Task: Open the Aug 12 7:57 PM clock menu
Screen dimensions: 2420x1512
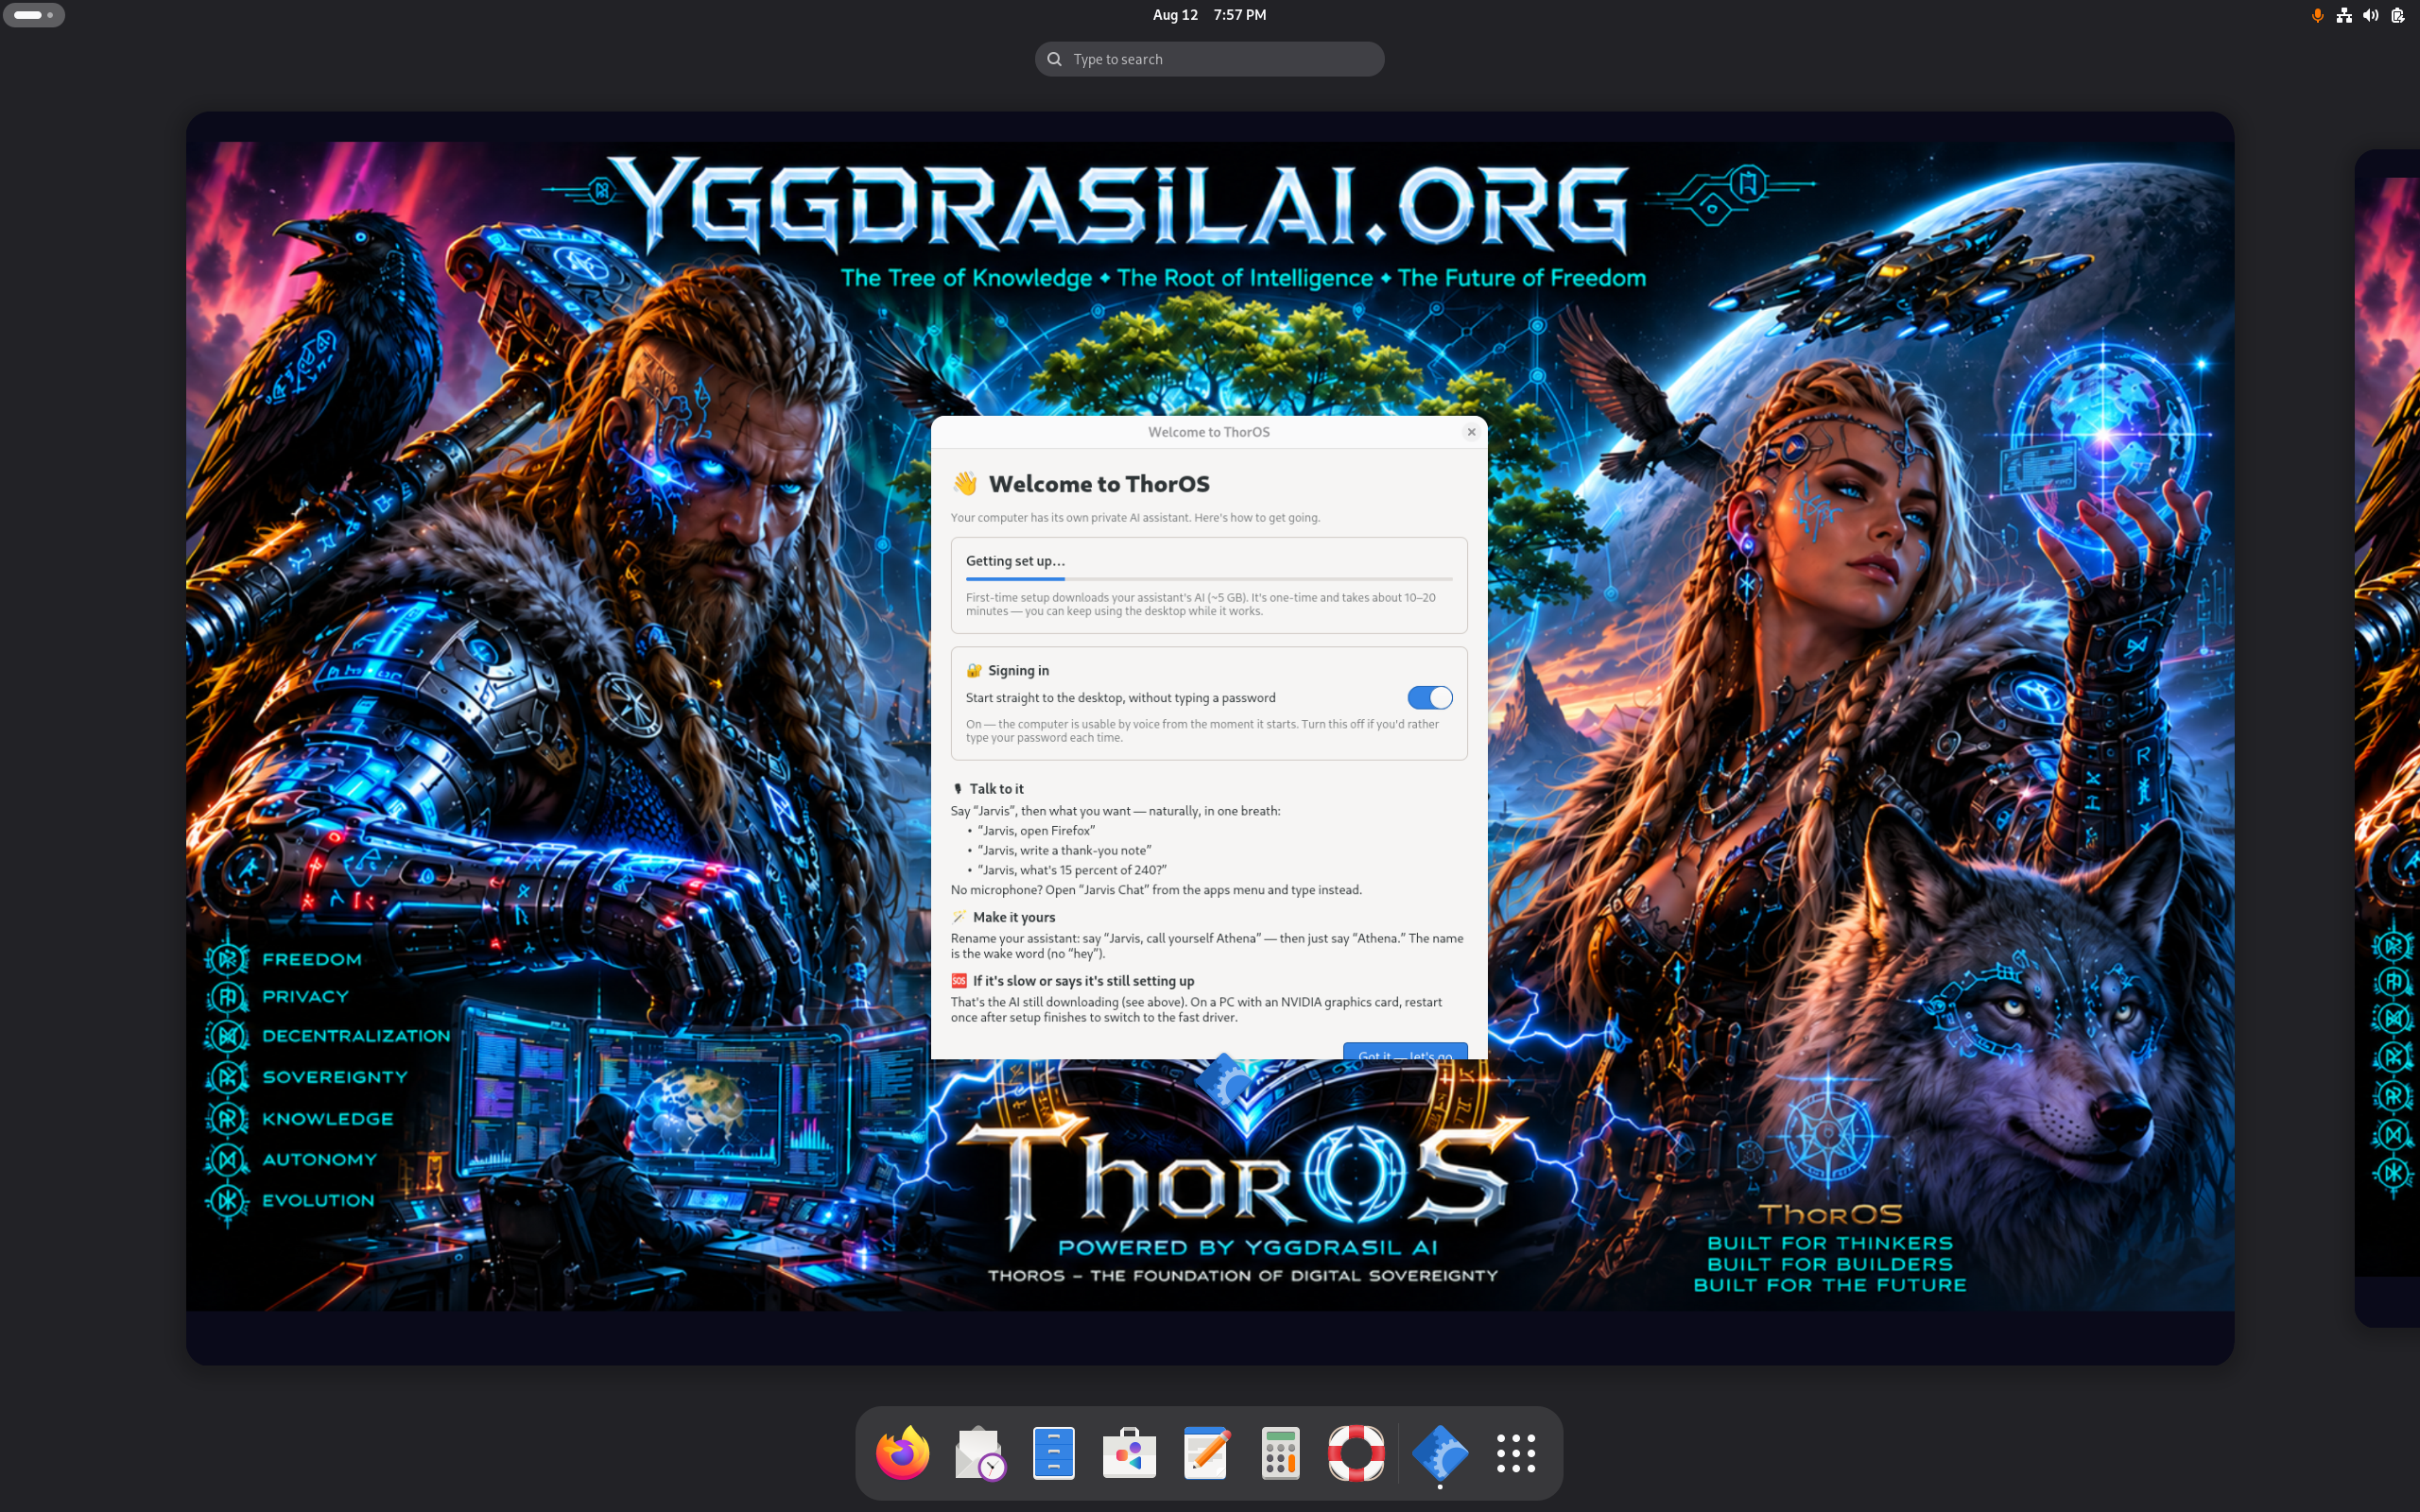Action: pyautogui.click(x=1209, y=15)
